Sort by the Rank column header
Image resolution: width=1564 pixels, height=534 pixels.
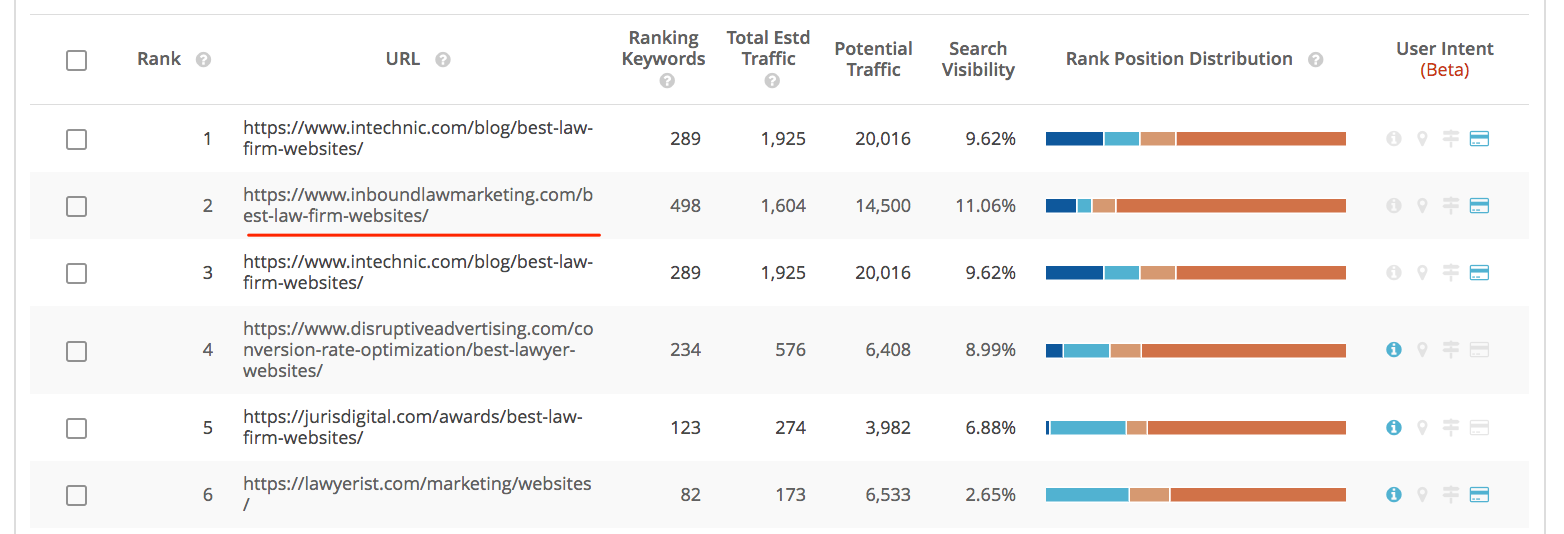(x=159, y=59)
